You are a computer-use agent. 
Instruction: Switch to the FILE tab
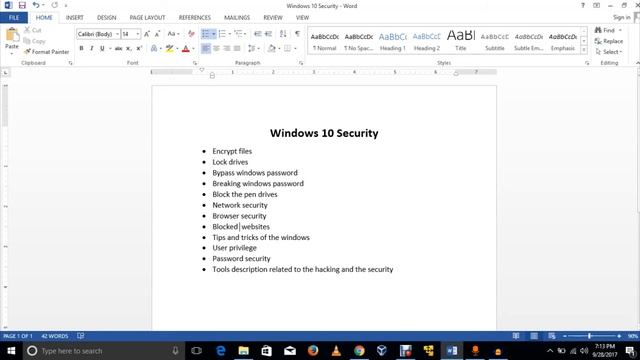[14, 18]
